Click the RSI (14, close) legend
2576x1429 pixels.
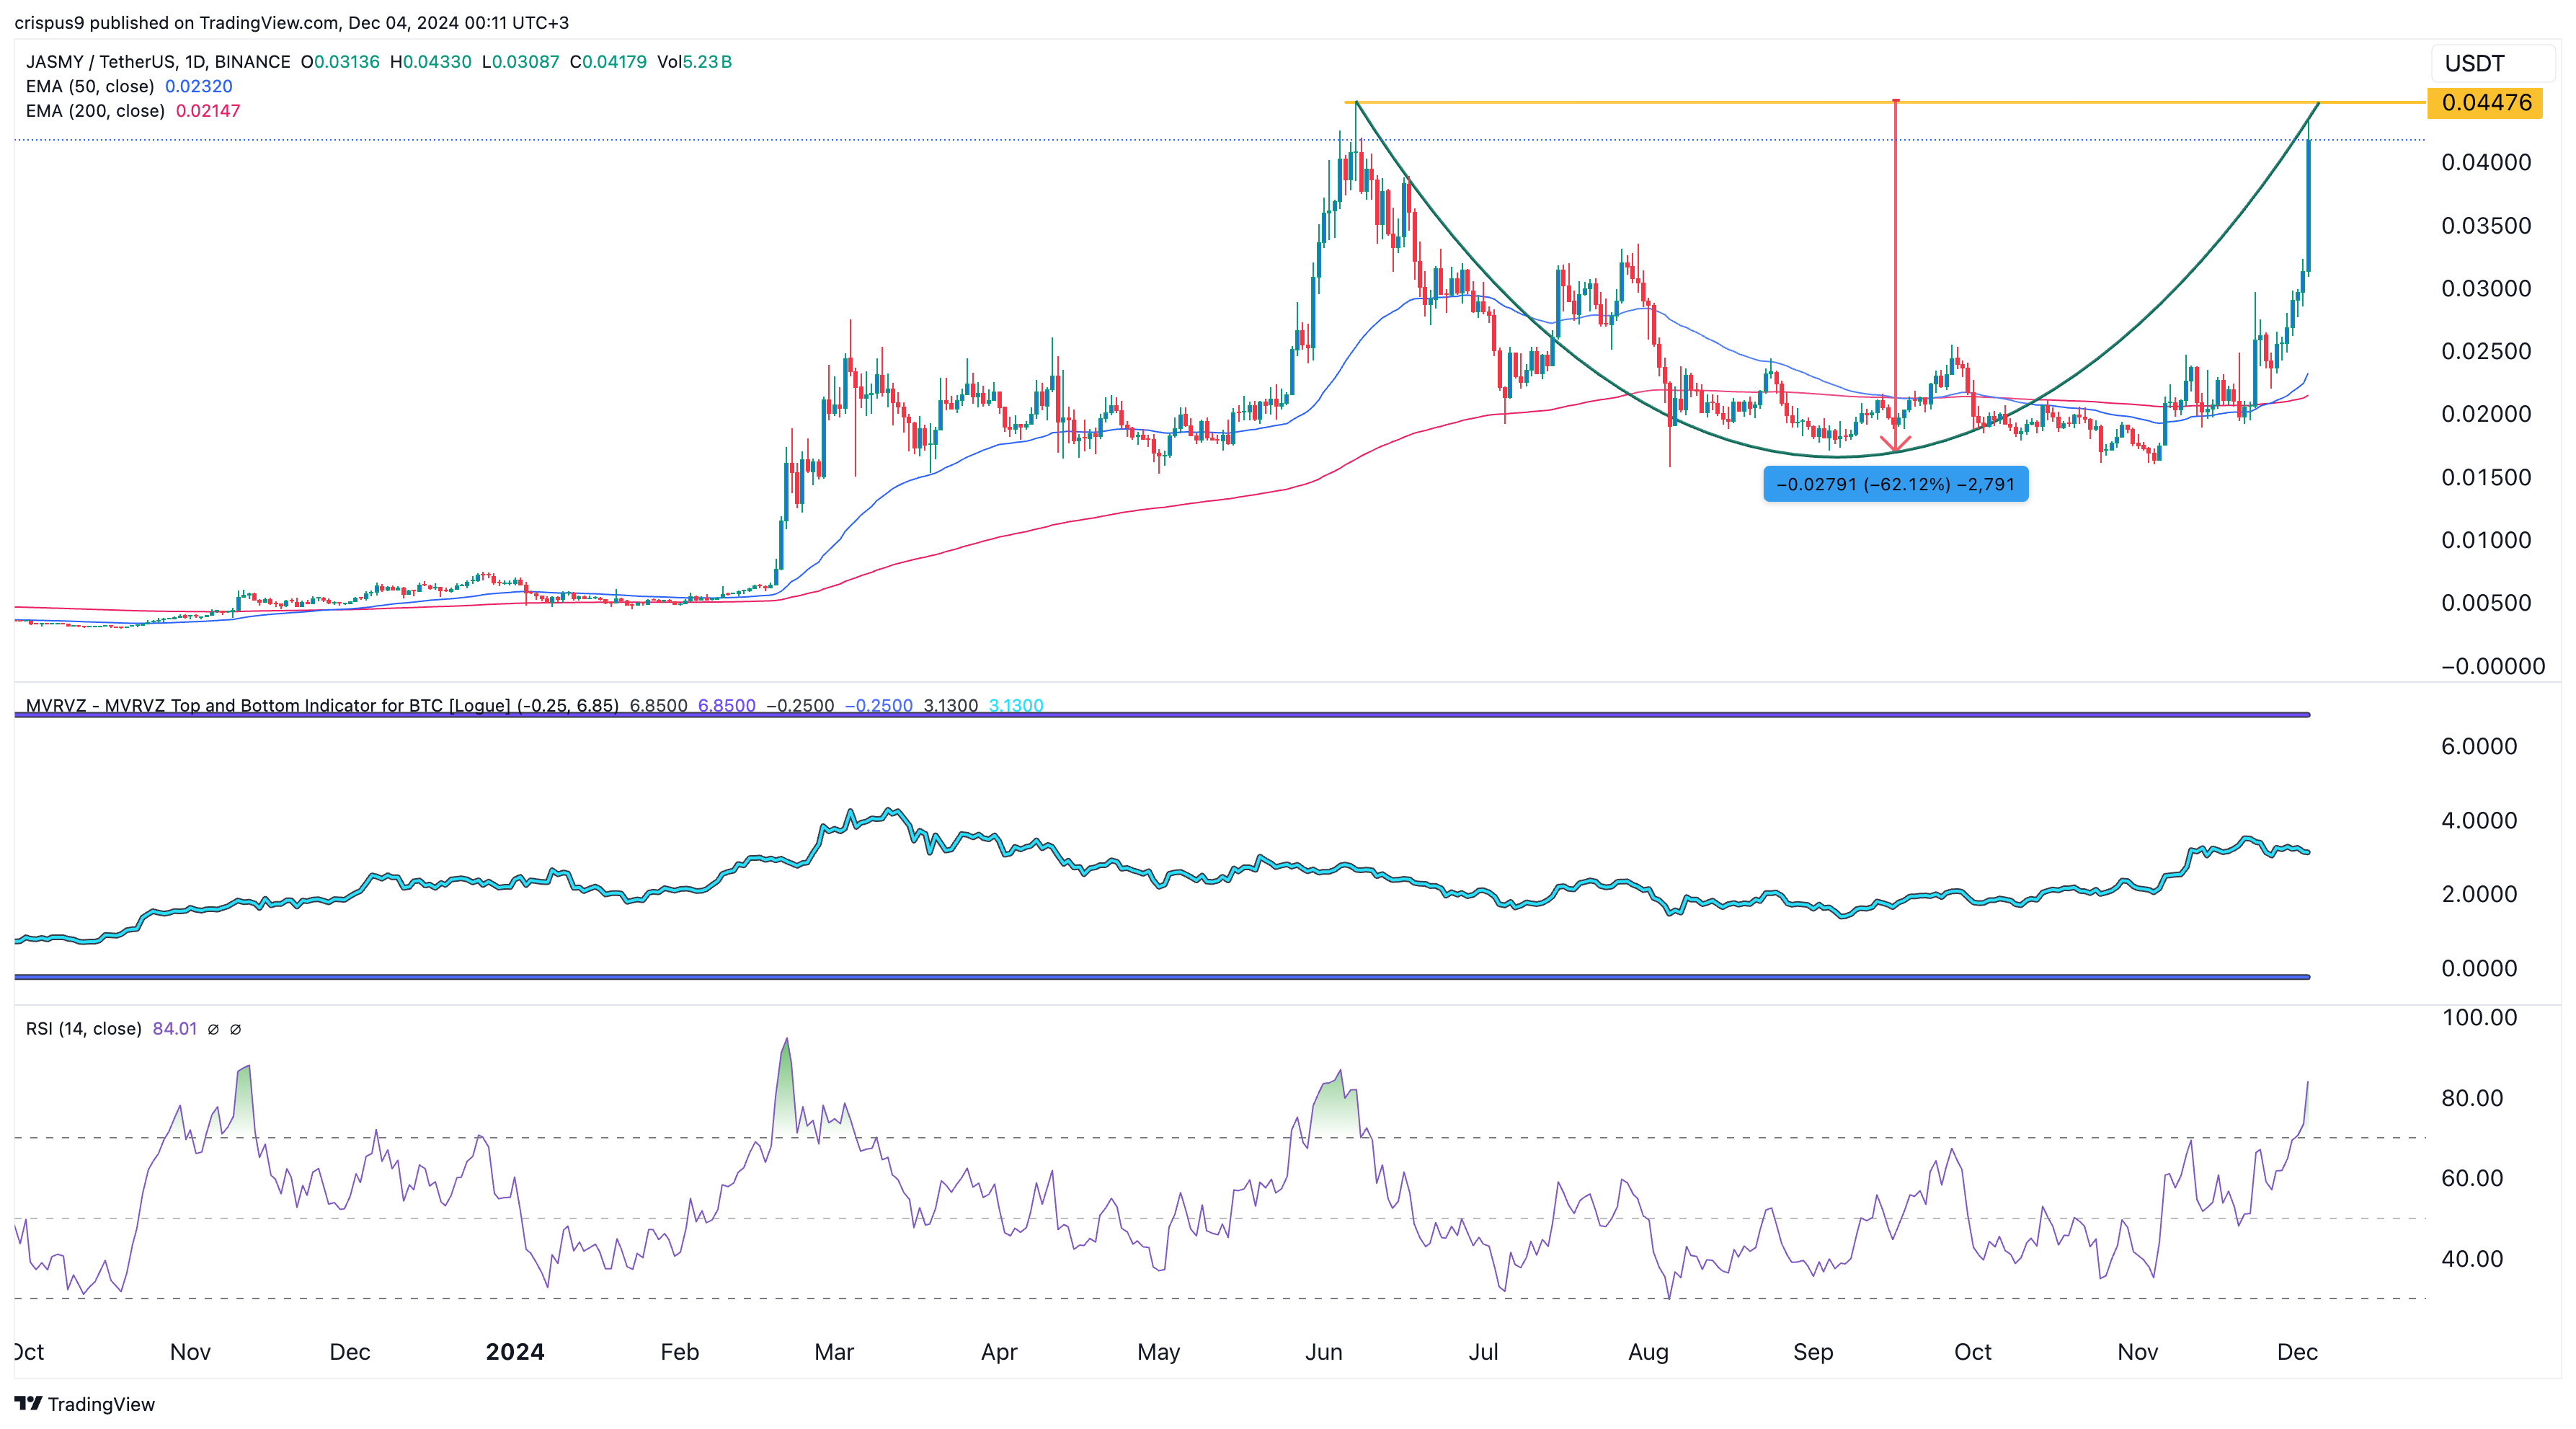click(84, 1029)
